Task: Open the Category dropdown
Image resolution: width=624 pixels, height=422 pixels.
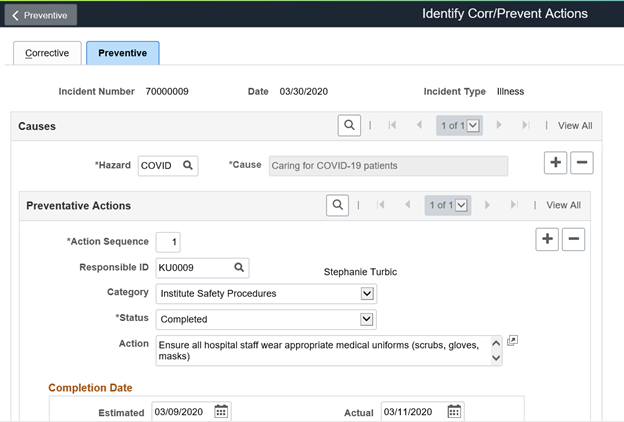Action: (367, 293)
